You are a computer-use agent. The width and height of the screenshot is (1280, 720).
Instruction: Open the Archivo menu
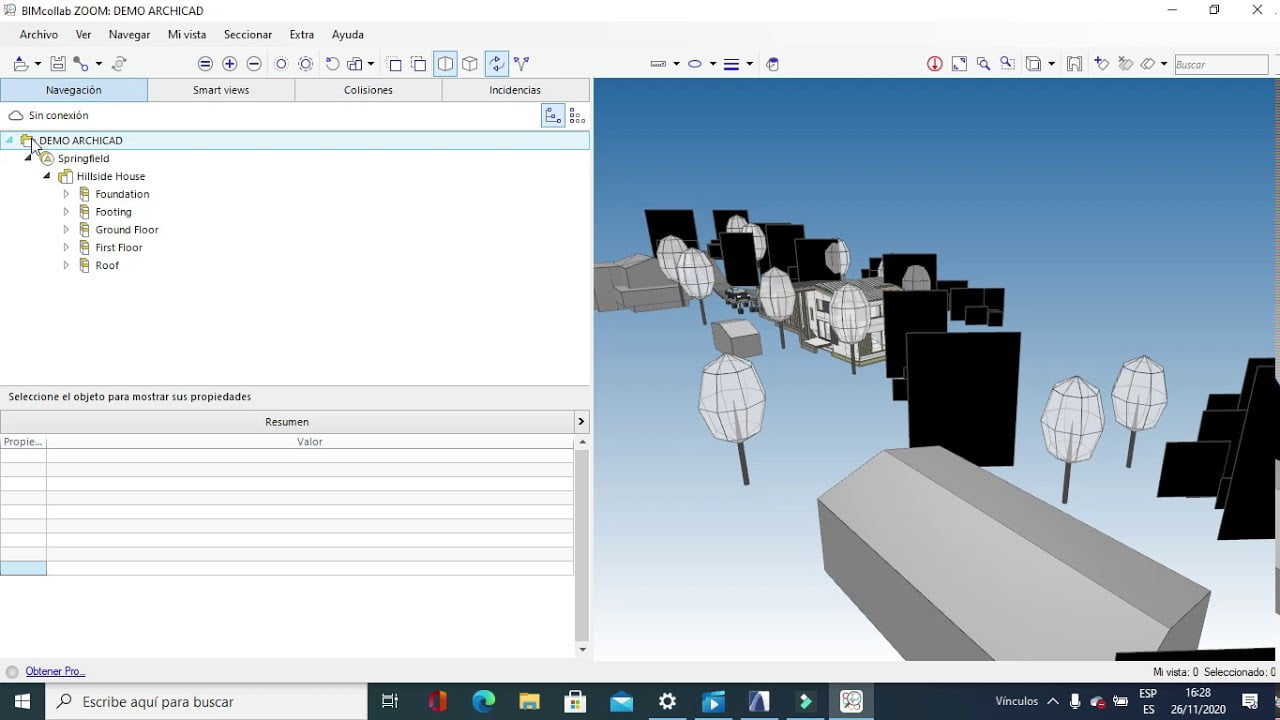39,34
